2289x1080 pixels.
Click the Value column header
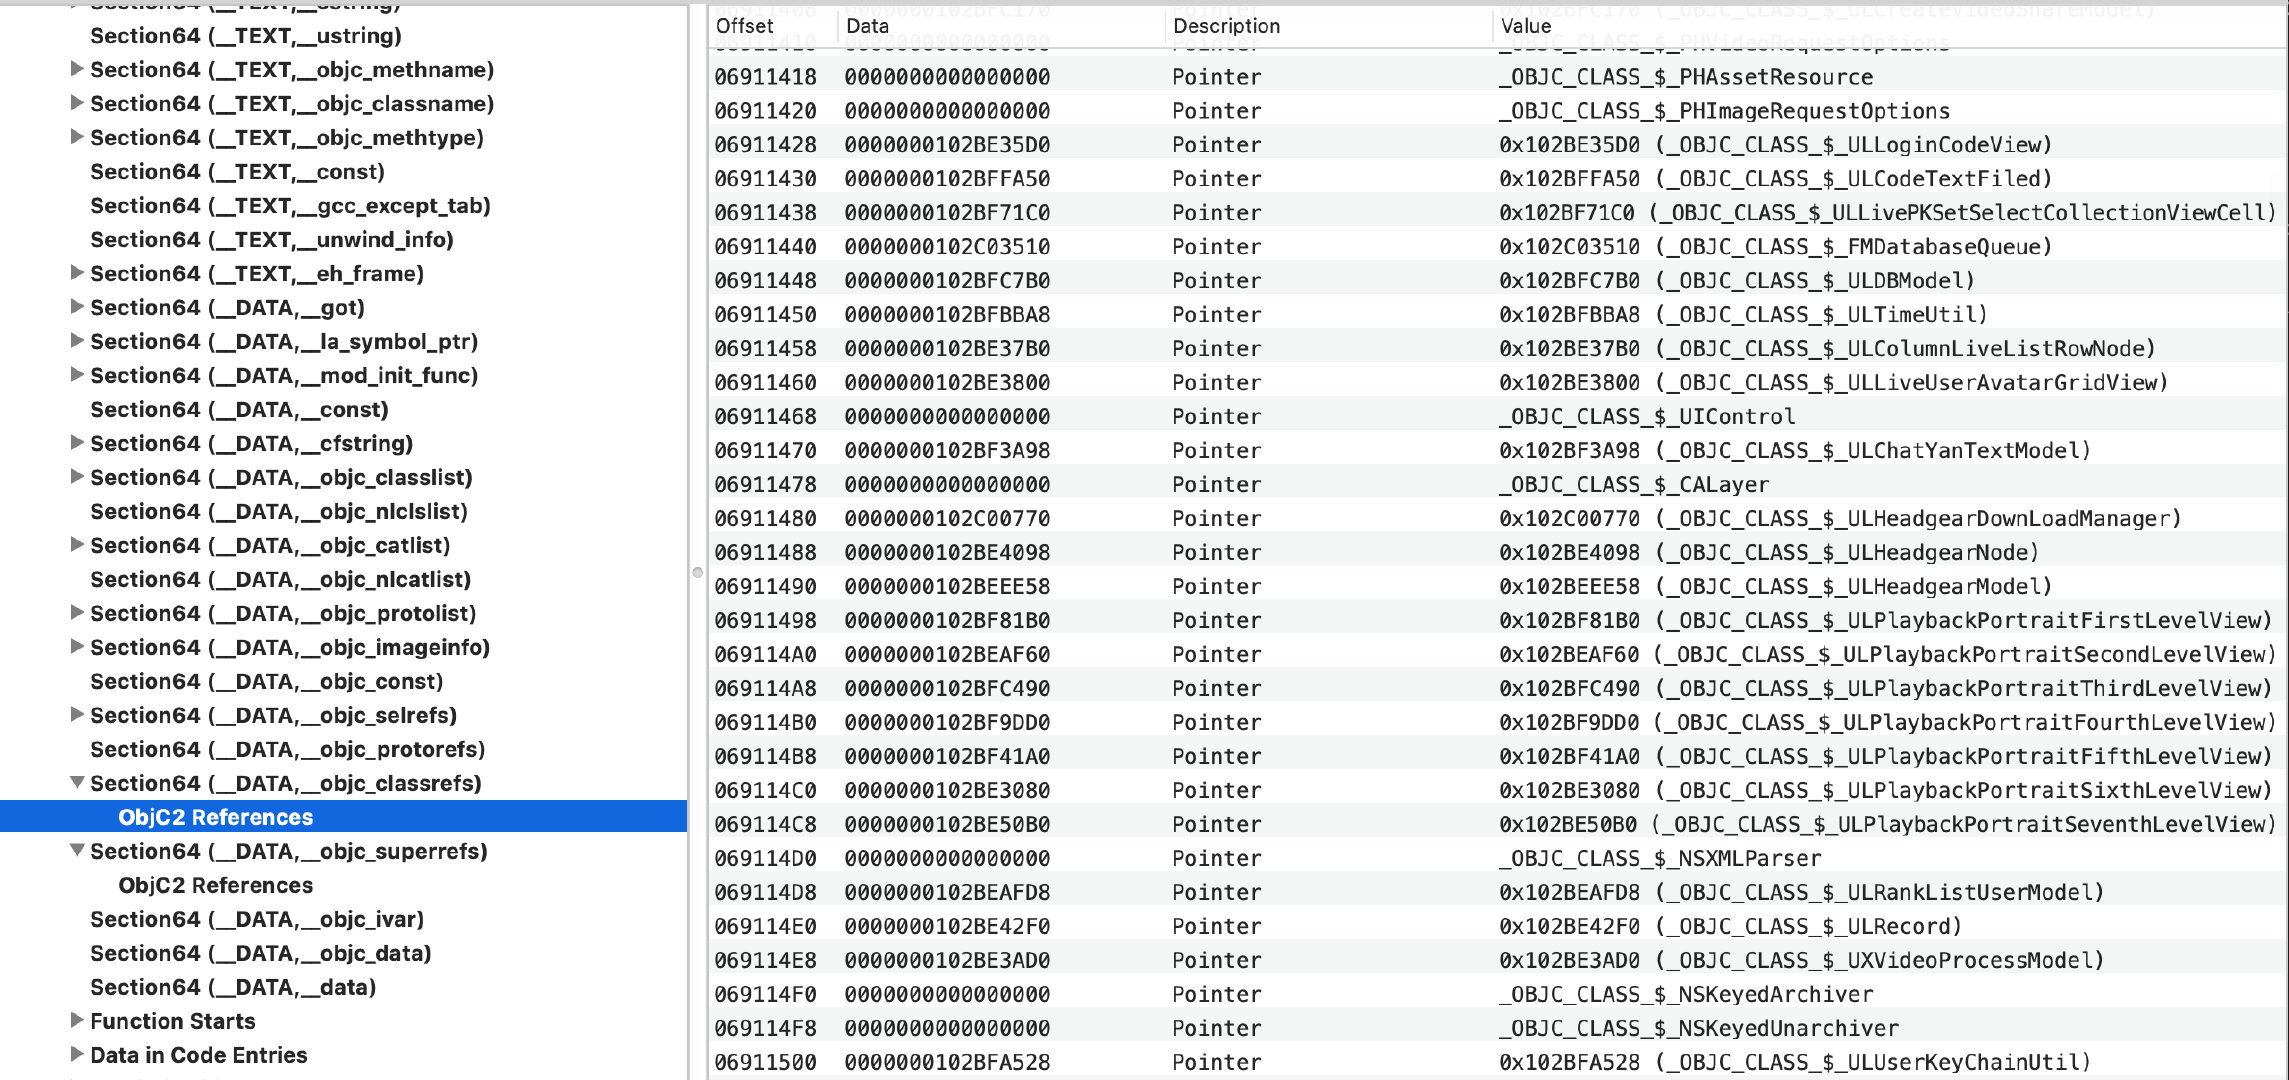1525,26
